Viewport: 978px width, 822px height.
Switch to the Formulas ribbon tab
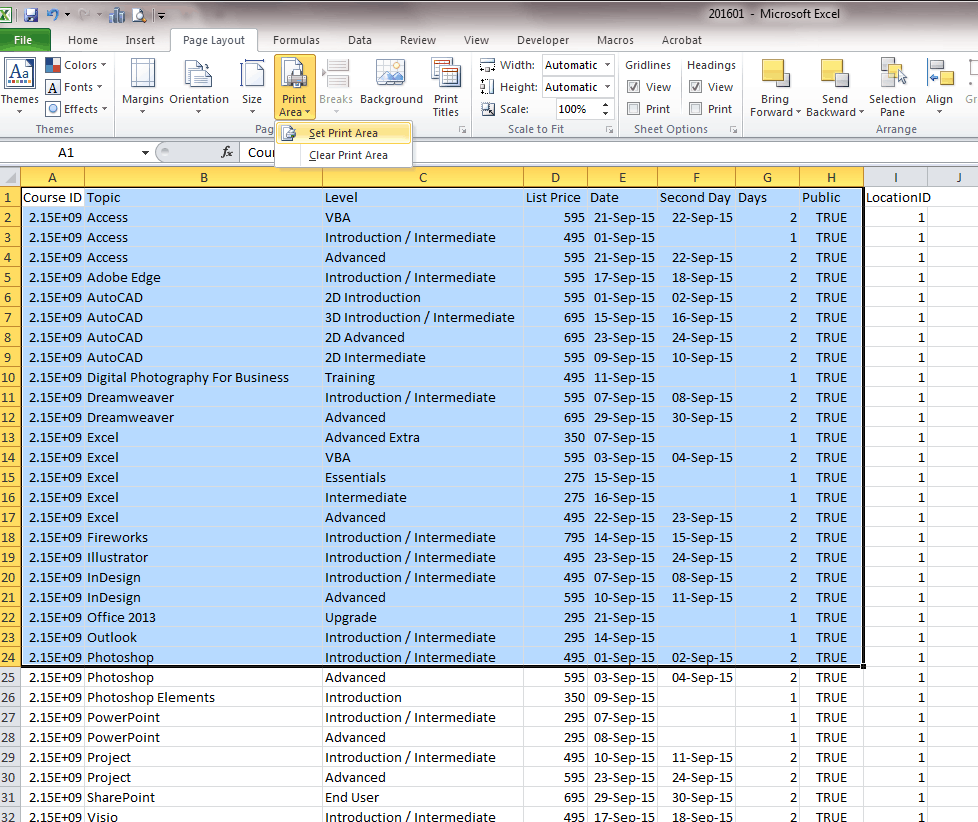tap(296, 40)
